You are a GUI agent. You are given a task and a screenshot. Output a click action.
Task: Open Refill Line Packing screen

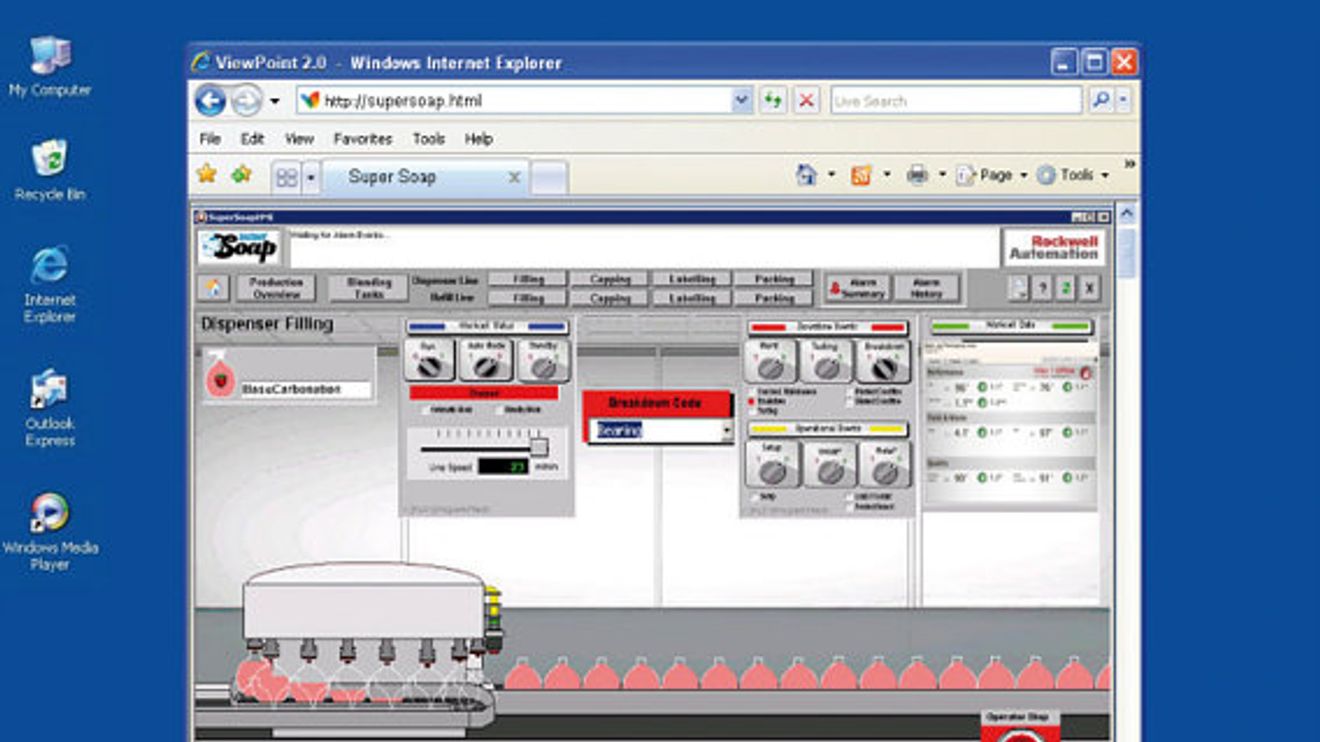[x=774, y=298]
